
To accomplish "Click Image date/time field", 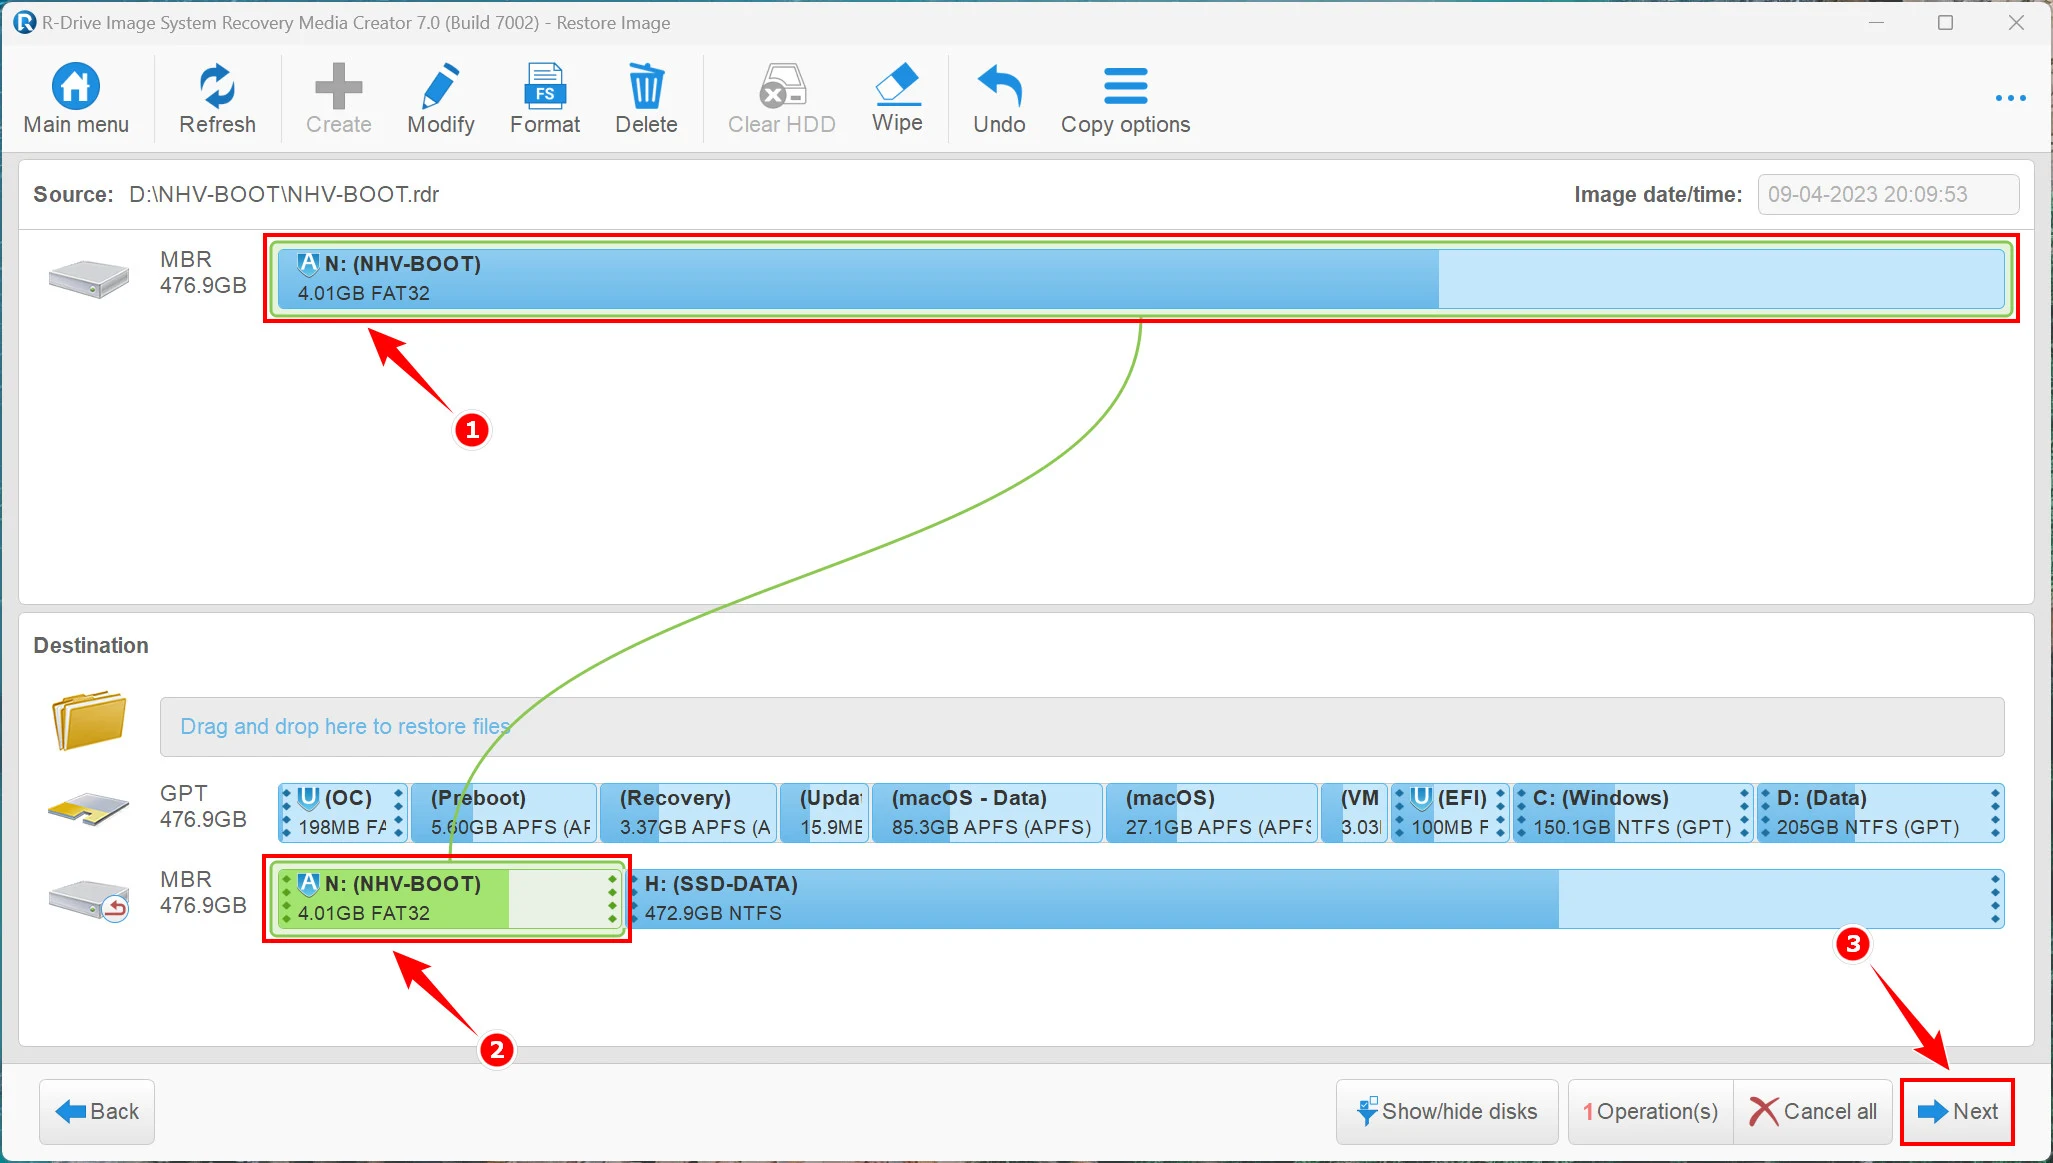I will click(1888, 194).
